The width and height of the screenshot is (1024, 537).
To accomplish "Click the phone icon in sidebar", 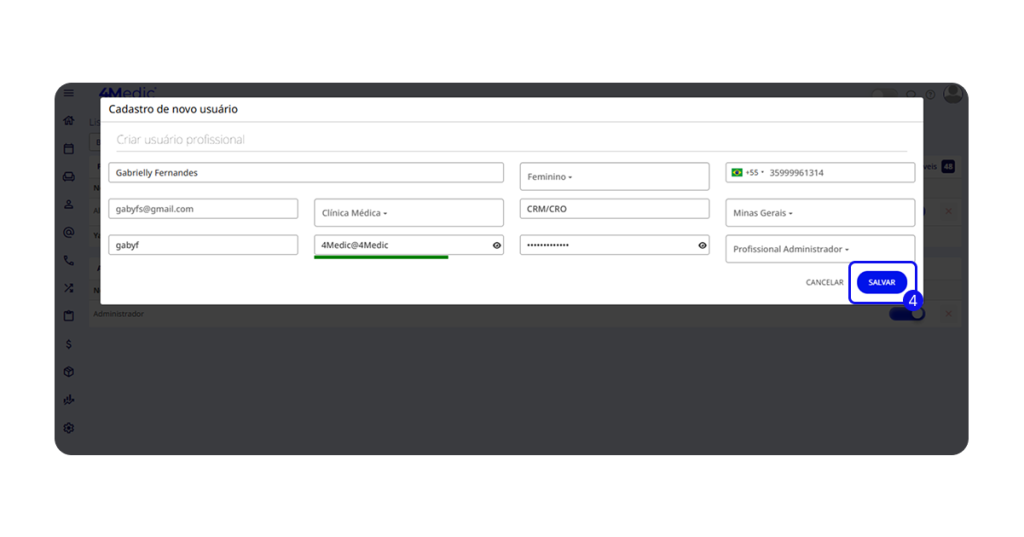I will click(68, 260).
